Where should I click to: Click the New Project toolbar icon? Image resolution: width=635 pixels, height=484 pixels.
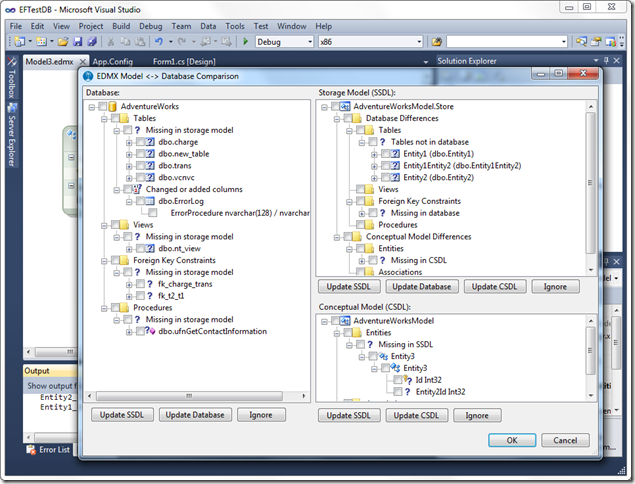(x=19, y=41)
